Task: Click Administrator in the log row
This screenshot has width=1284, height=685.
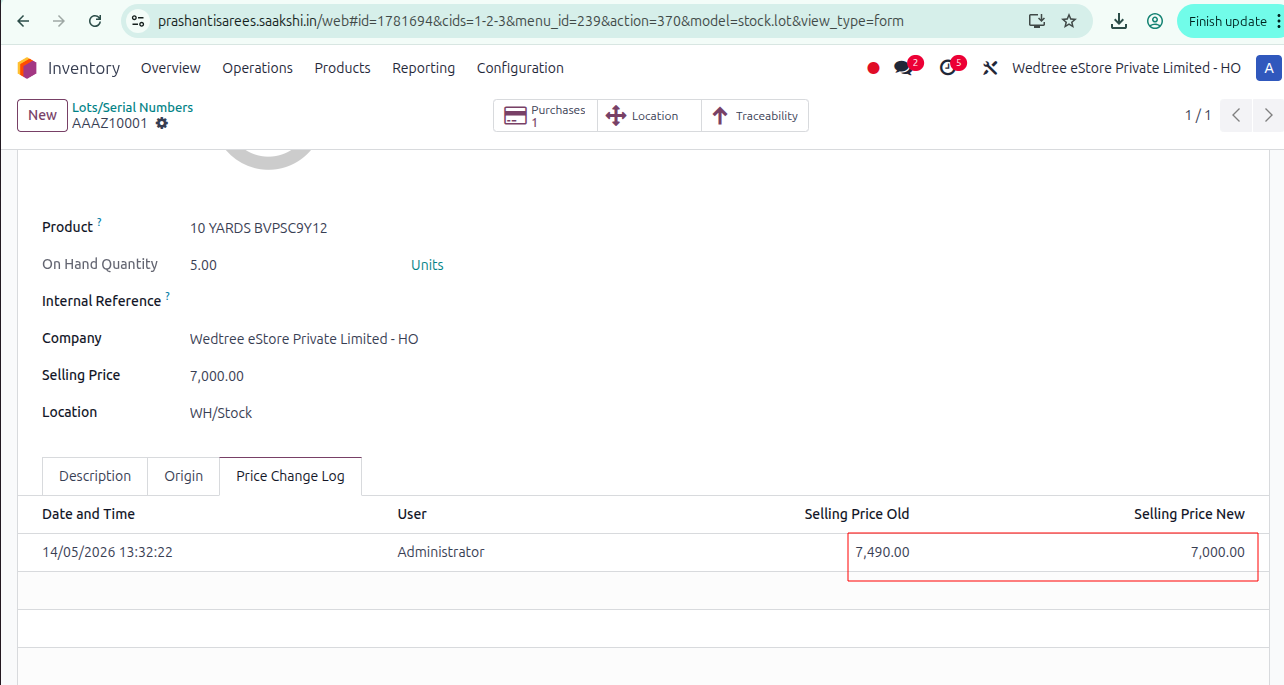Action: point(441,552)
